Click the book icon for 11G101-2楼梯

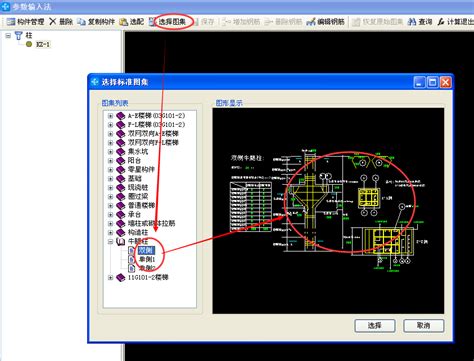point(121,277)
